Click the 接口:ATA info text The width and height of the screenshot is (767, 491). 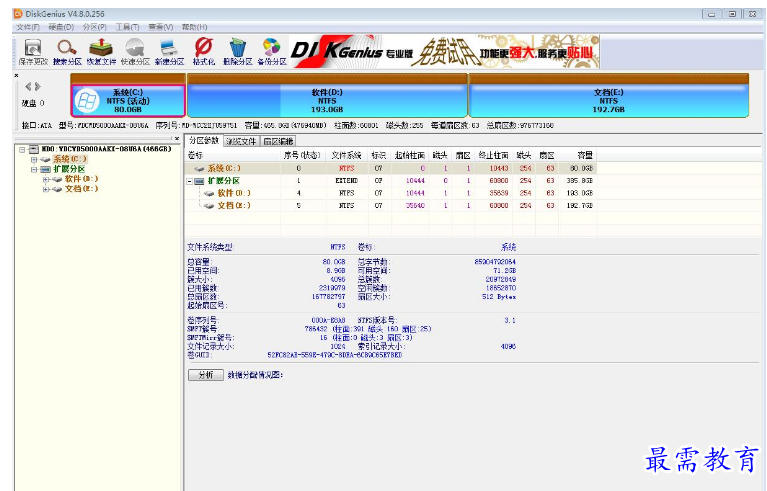pyautogui.click(x=37, y=126)
